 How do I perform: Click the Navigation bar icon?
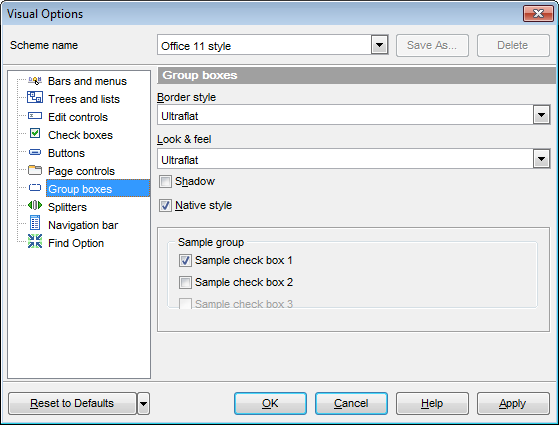click(35, 223)
